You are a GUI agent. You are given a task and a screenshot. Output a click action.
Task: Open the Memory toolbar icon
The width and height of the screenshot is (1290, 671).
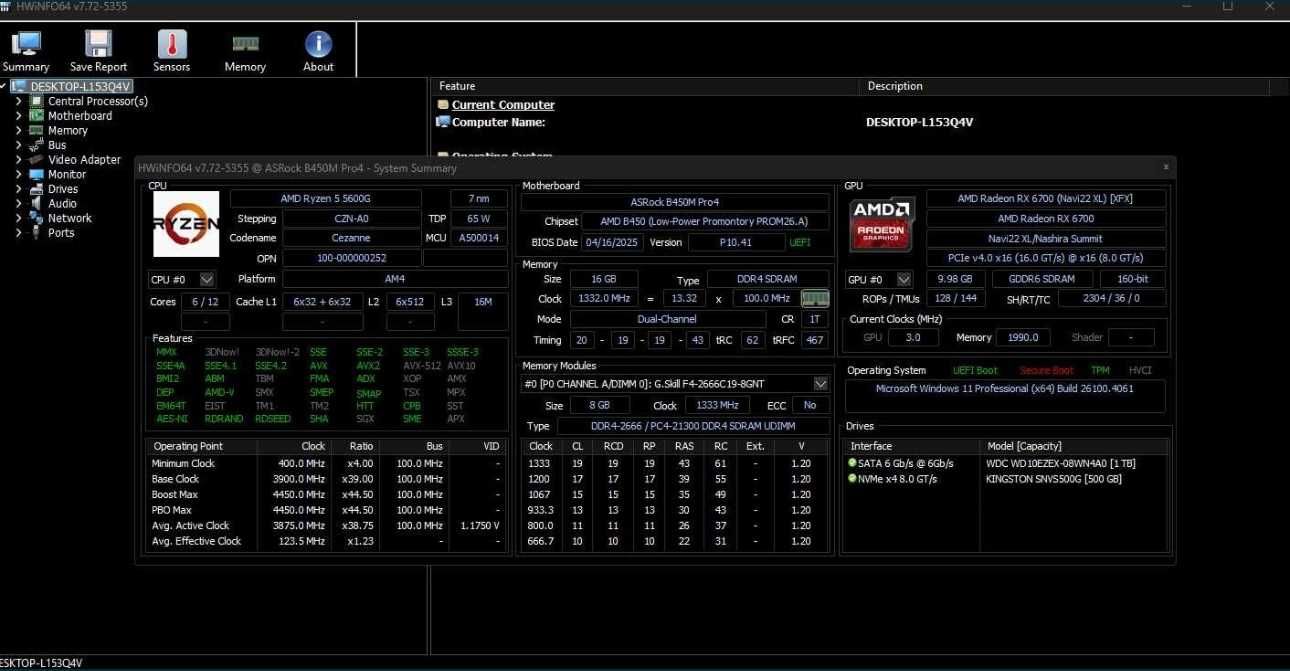tap(245, 44)
